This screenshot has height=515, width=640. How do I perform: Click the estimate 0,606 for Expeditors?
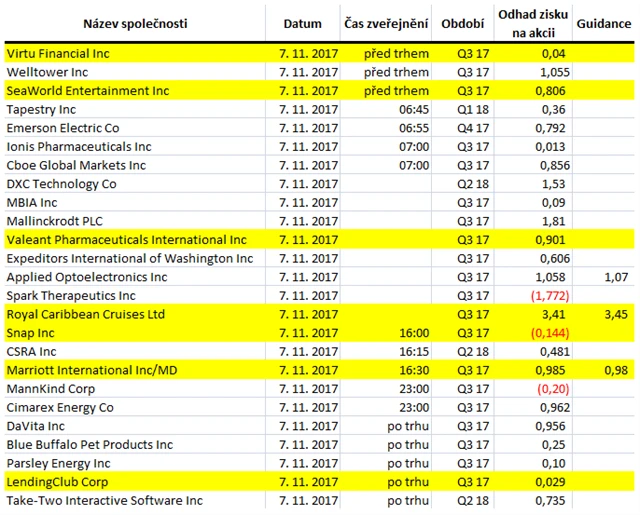point(555,258)
